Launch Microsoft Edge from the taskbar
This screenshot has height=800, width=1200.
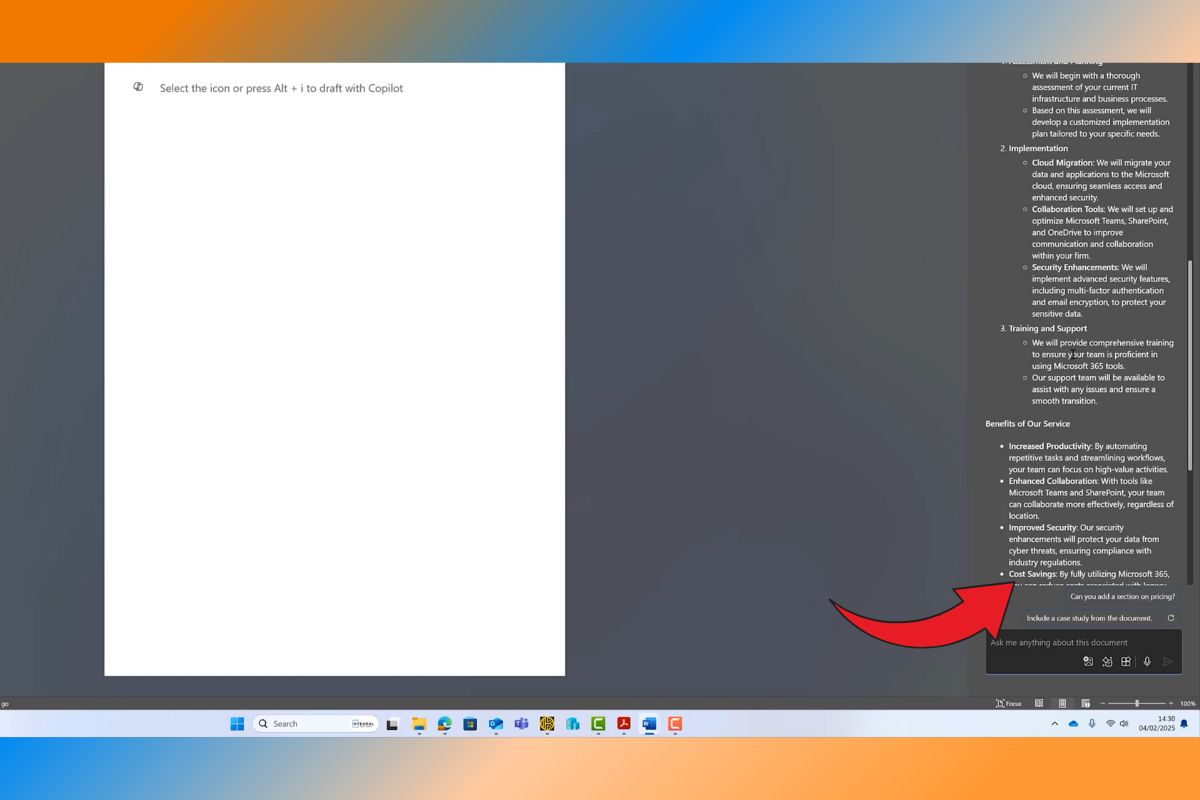[x=445, y=724]
